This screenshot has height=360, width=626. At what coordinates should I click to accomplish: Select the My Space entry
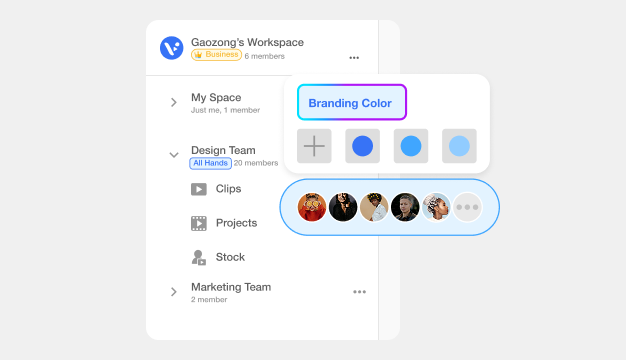point(216,97)
